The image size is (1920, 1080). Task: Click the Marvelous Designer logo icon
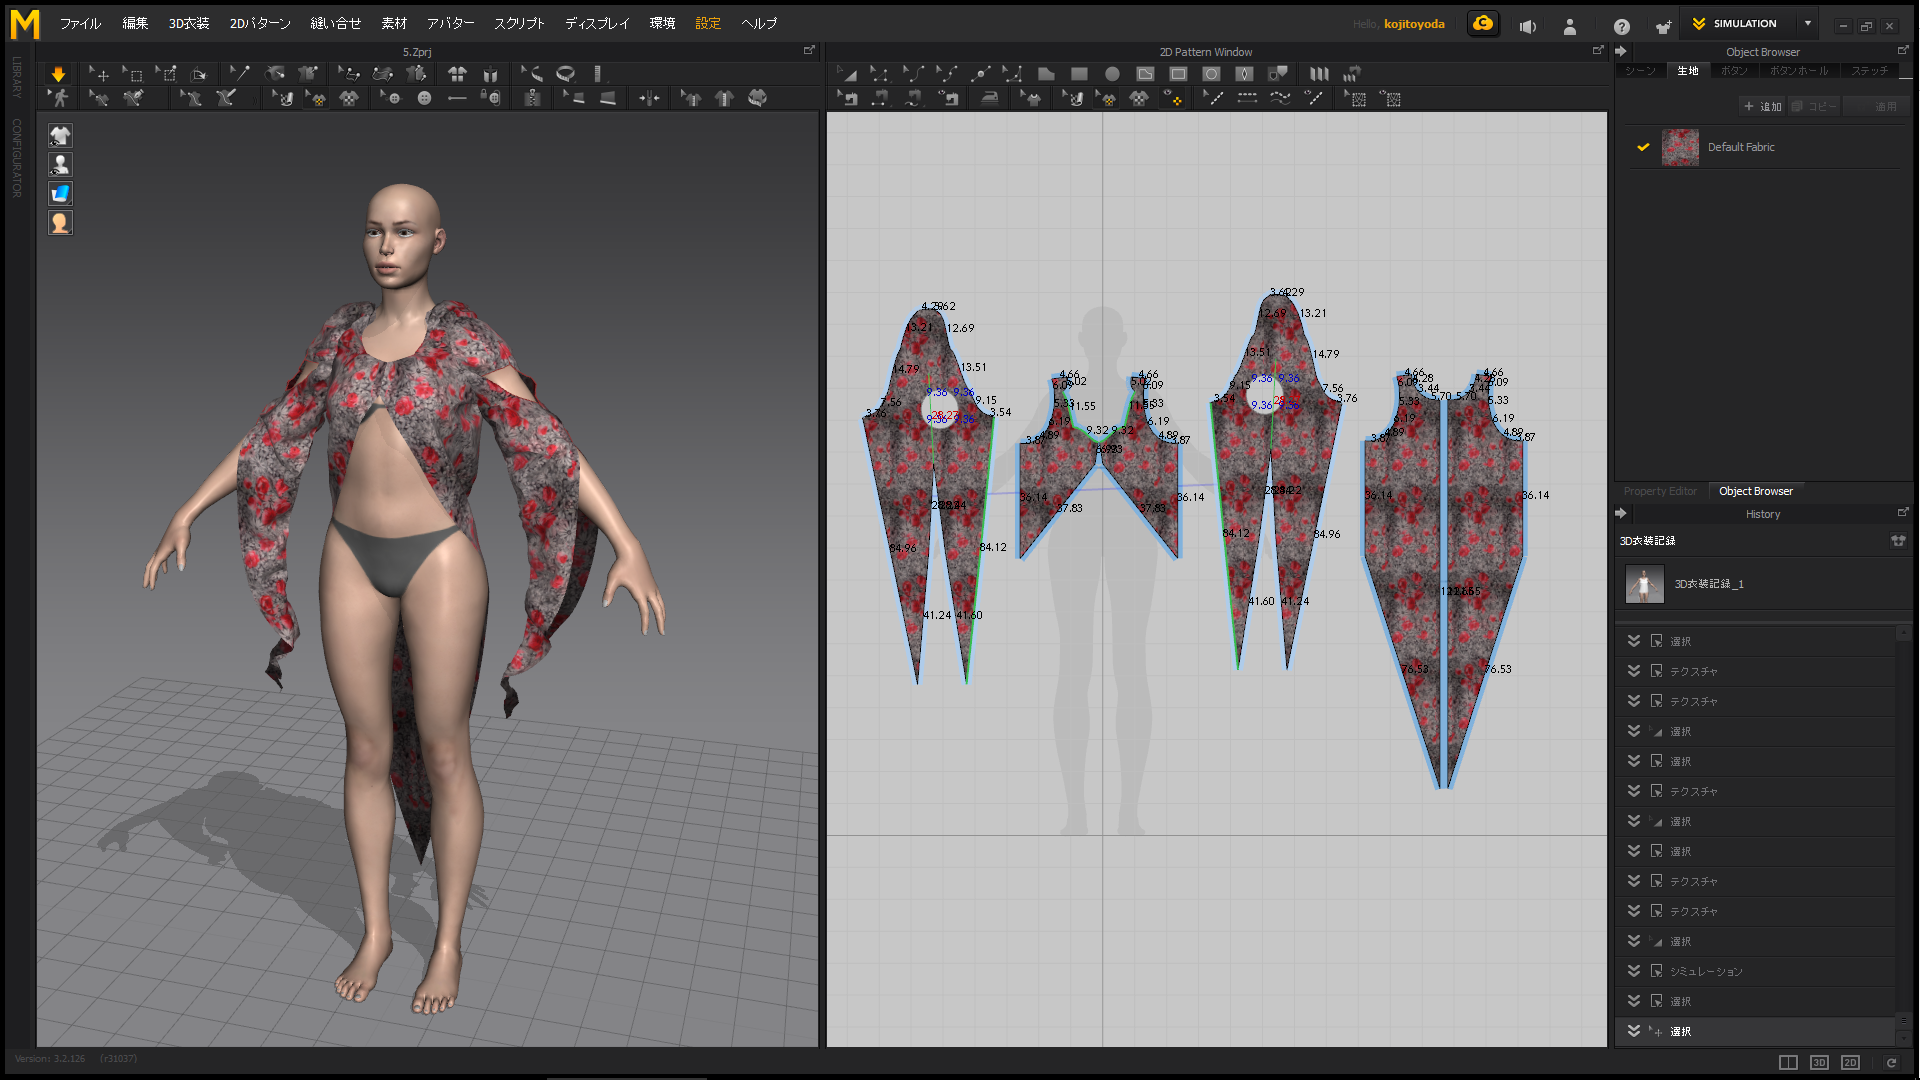pos(25,24)
